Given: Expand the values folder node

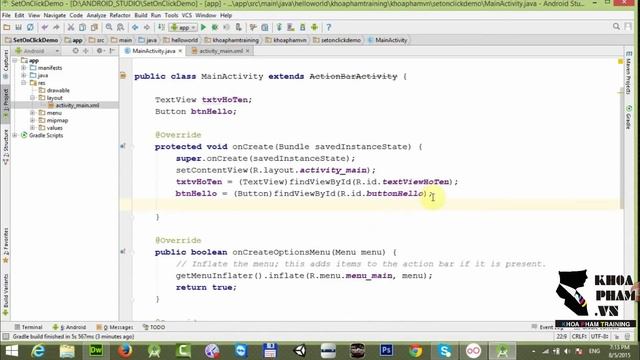Looking at the screenshot, I should 32,128.
